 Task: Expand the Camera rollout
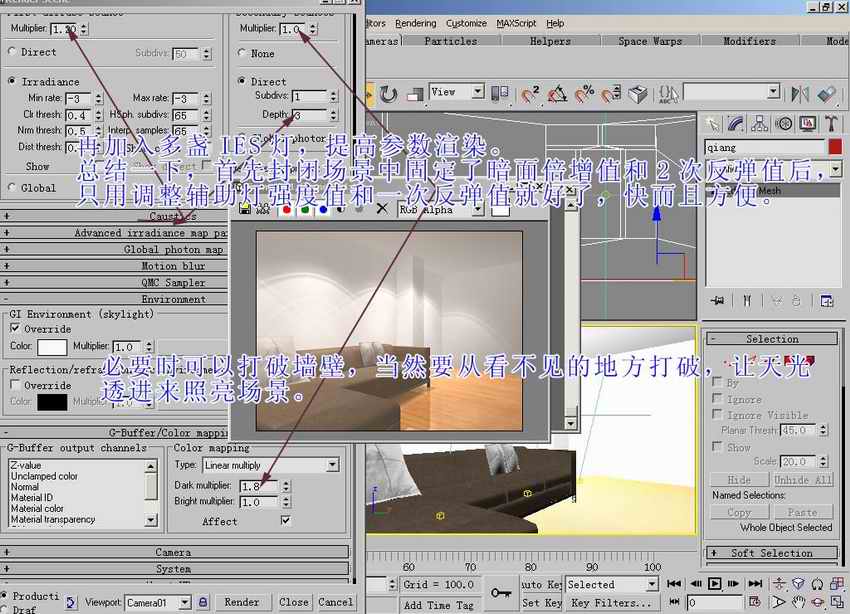coord(173,552)
